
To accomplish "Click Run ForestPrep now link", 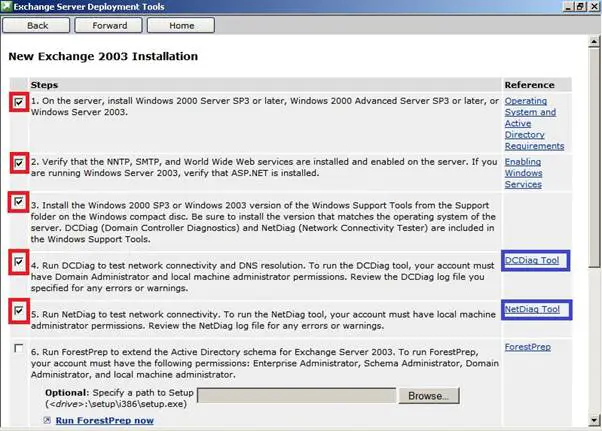I will 104,421.
